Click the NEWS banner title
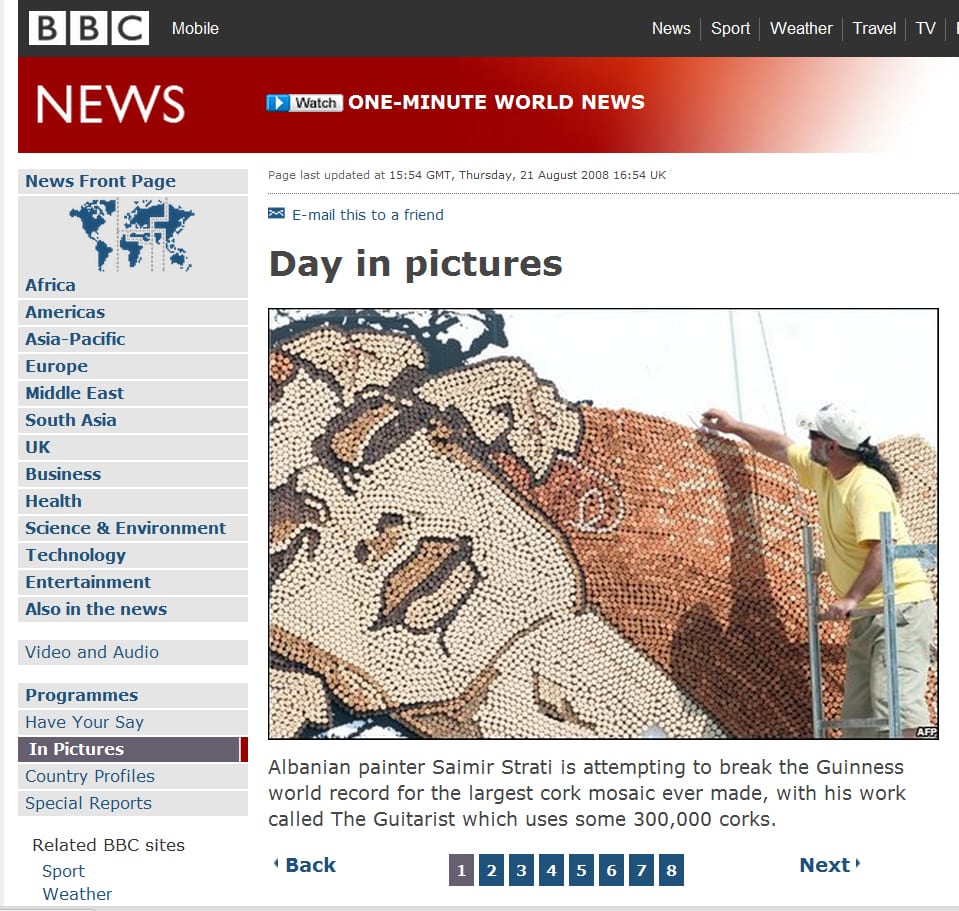The height and width of the screenshot is (911, 959). coord(110,104)
